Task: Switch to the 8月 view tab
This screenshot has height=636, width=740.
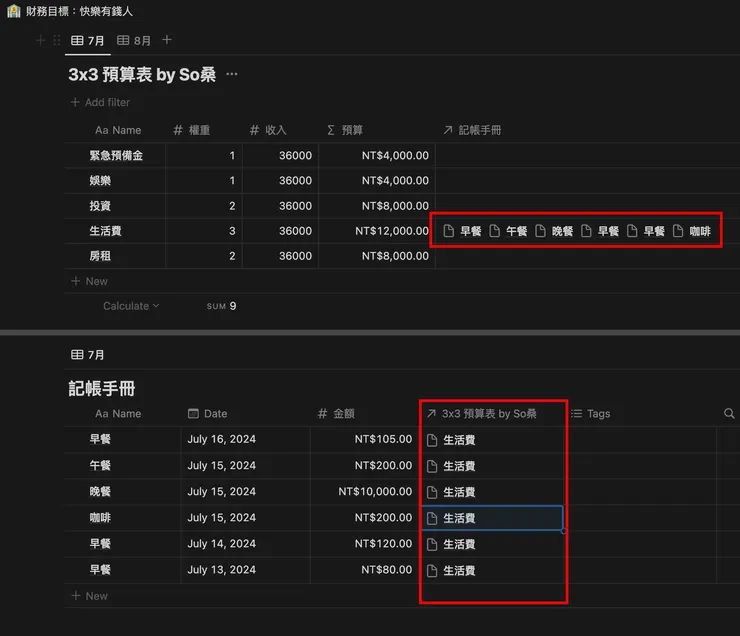Action: click(134, 41)
